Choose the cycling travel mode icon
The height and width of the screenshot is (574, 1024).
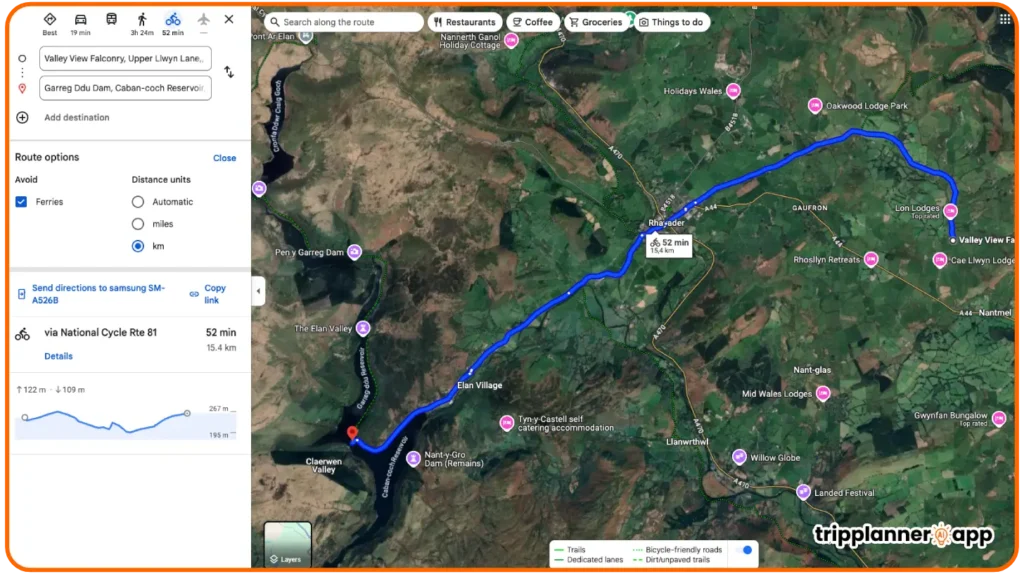click(x=172, y=20)
